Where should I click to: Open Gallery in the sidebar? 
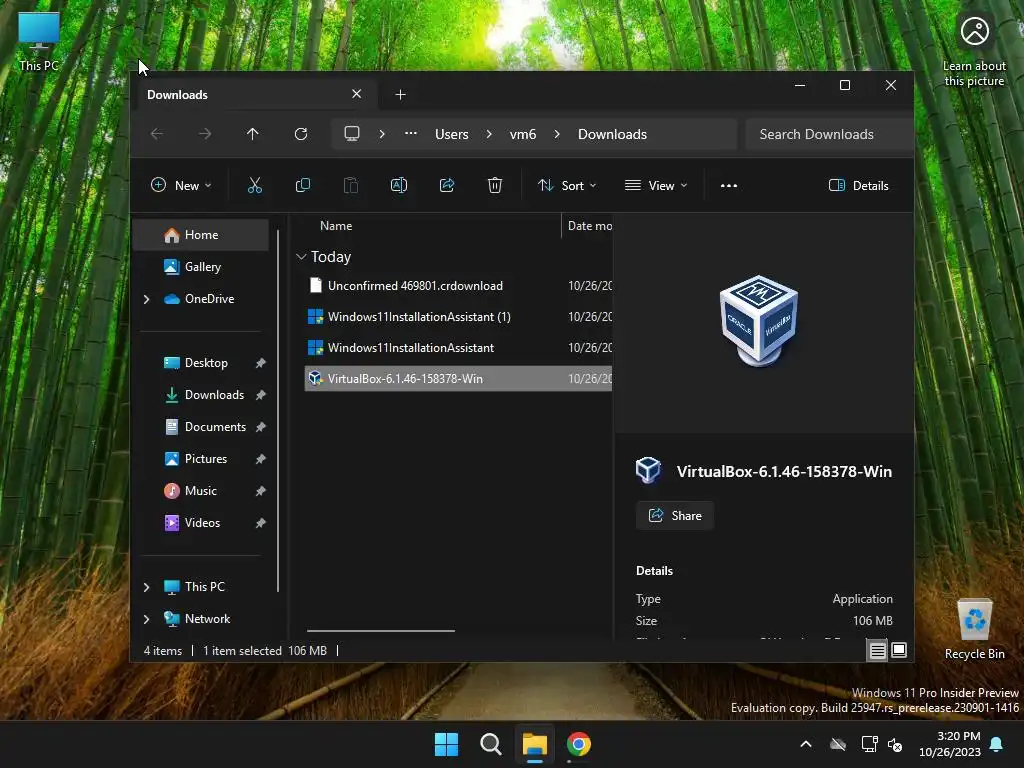201,266
